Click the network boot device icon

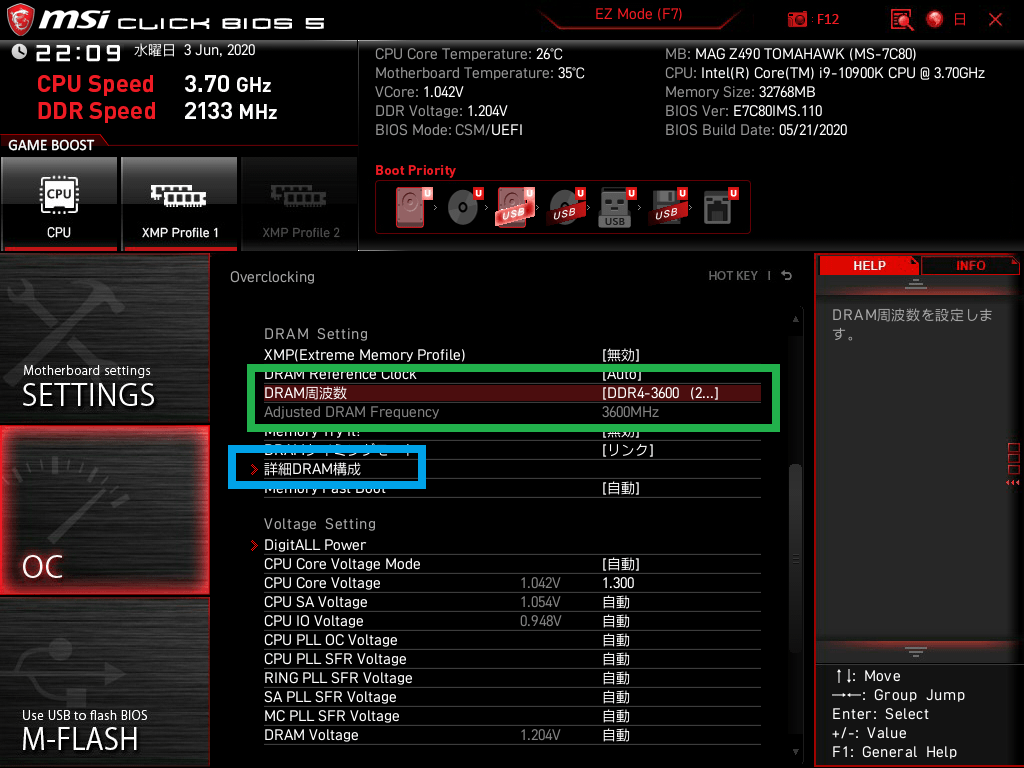[x=717, y=208]
